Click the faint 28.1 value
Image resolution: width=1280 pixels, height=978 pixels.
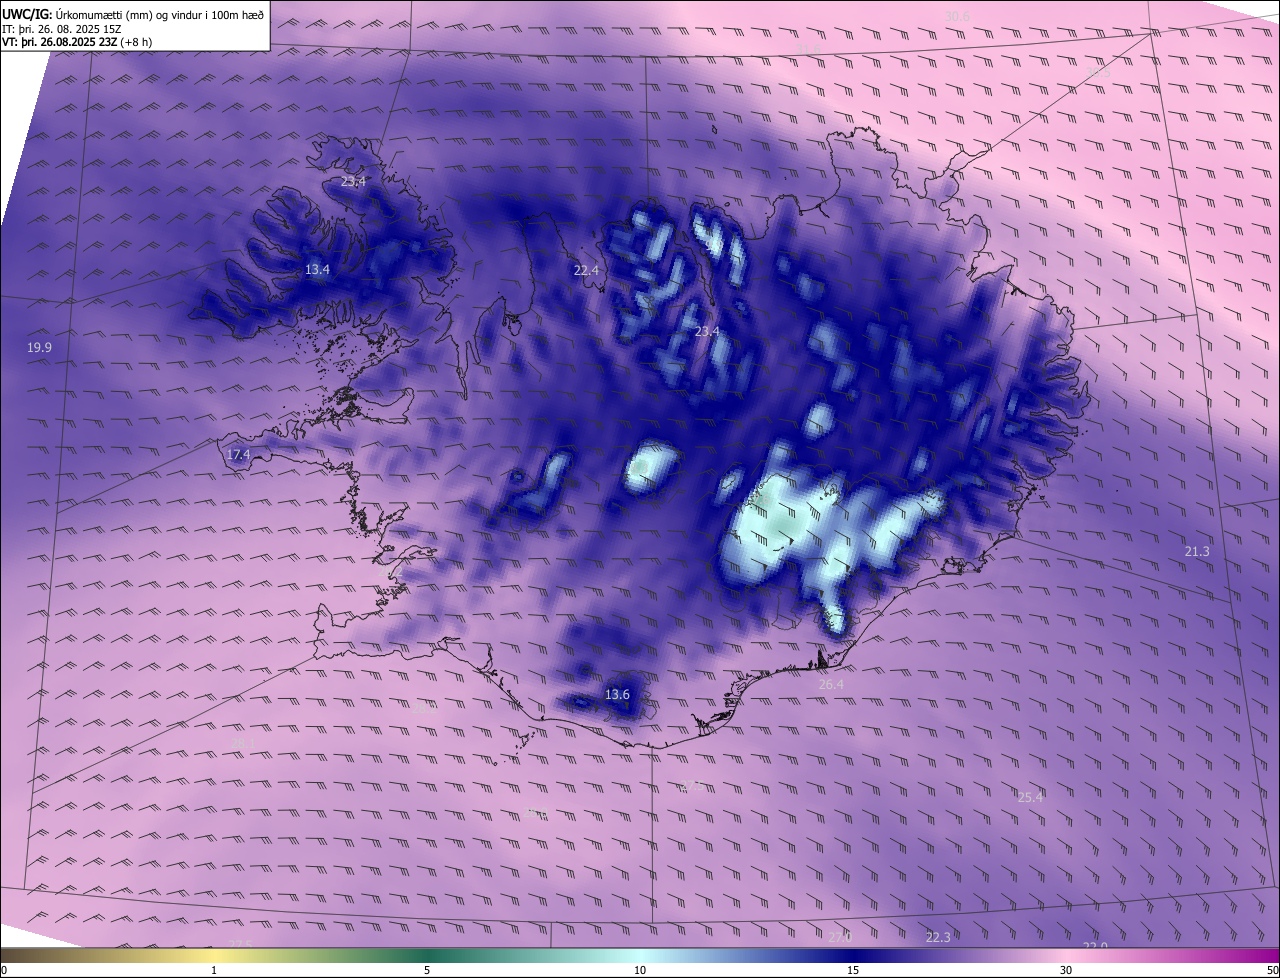coord(243,744)
